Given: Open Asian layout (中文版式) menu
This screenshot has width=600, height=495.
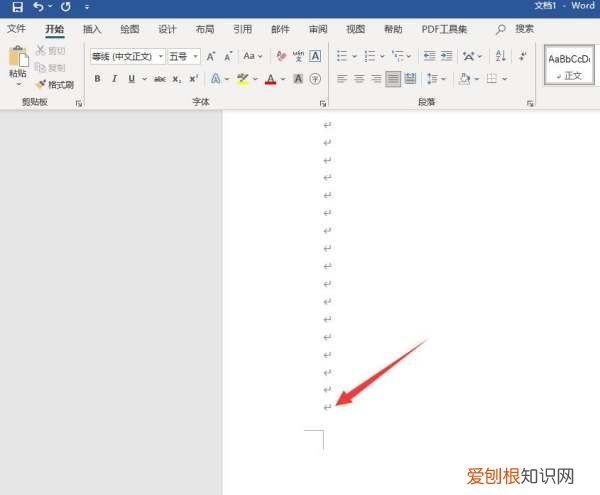Looking at the screenshot, I should coord(472,56).
